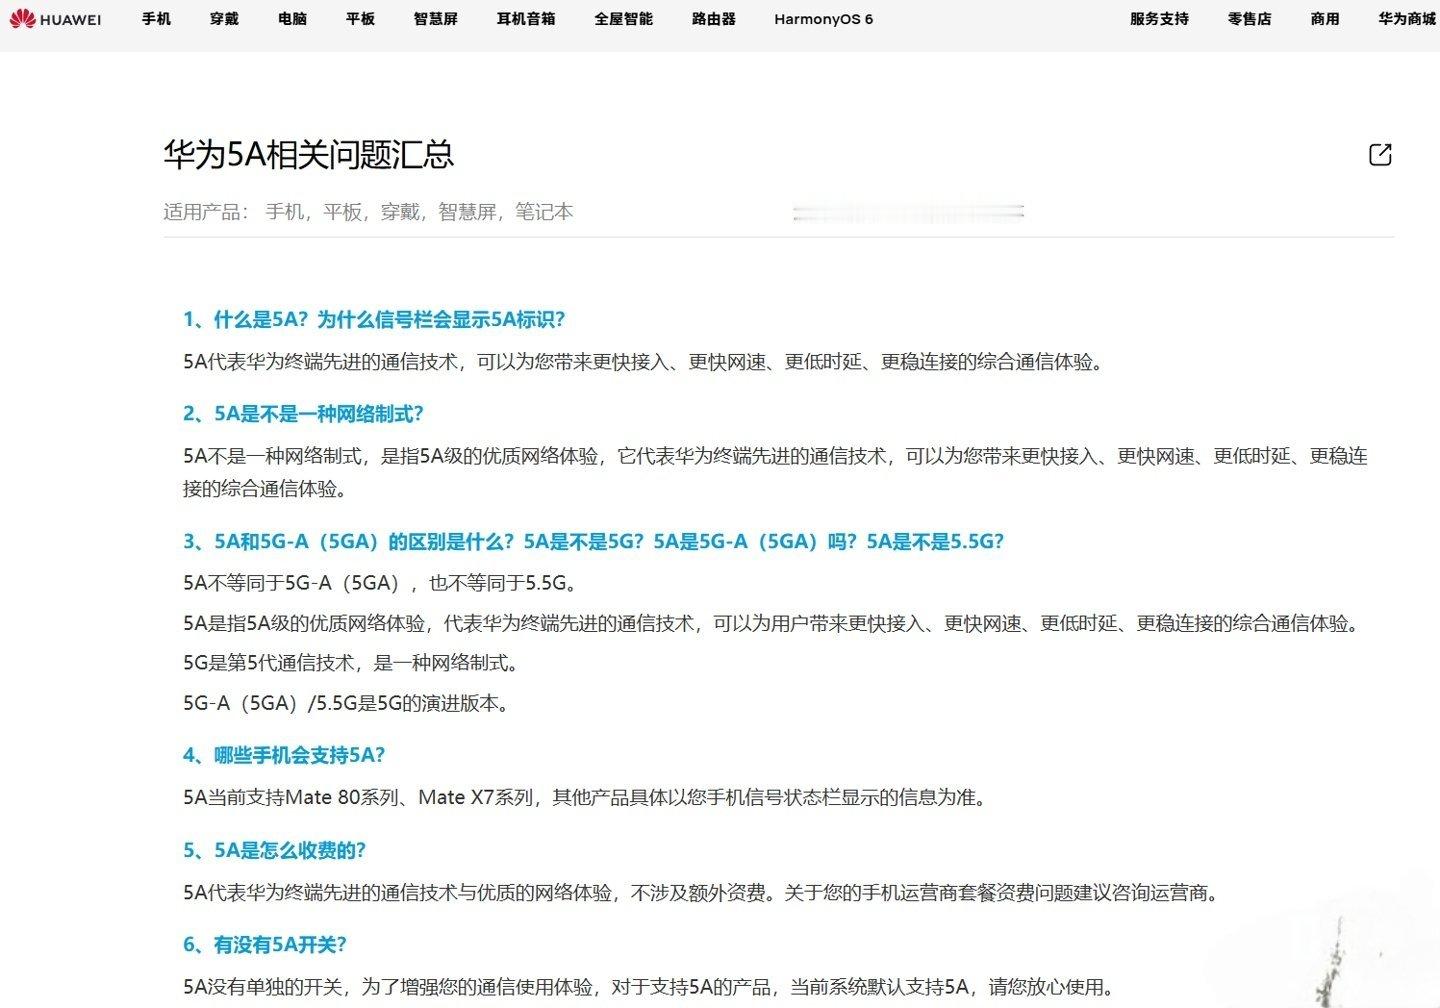
Task: Go to 路由器 in the top navigation
Action: coord(713,19)
